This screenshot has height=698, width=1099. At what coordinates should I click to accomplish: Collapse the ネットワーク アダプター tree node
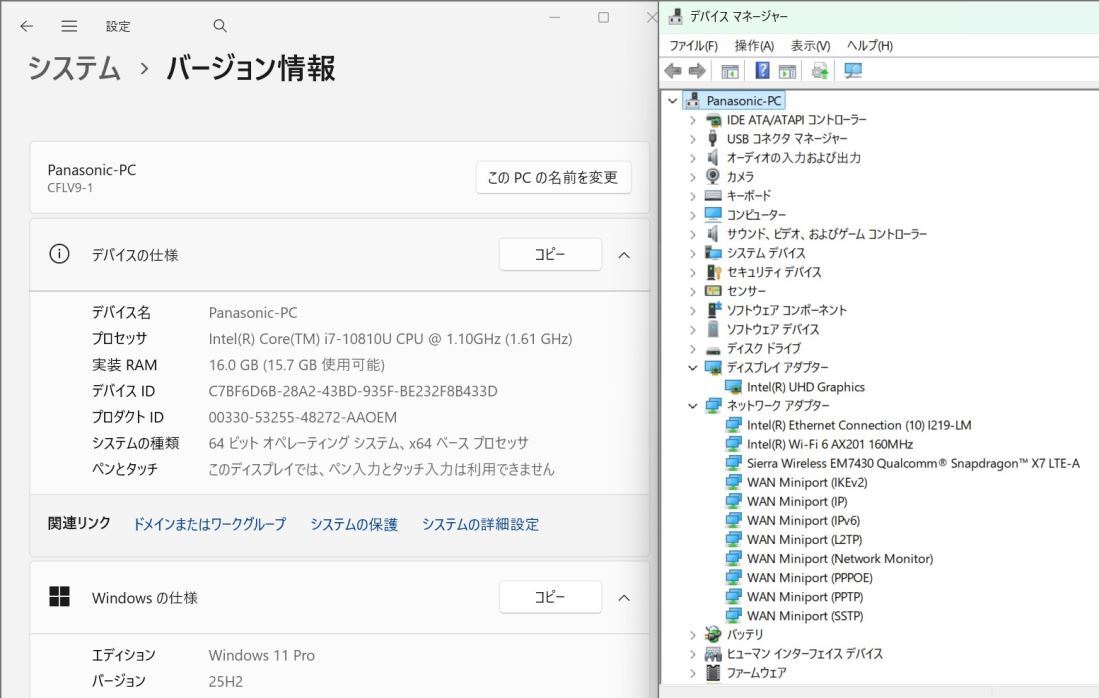click(692, 406)
